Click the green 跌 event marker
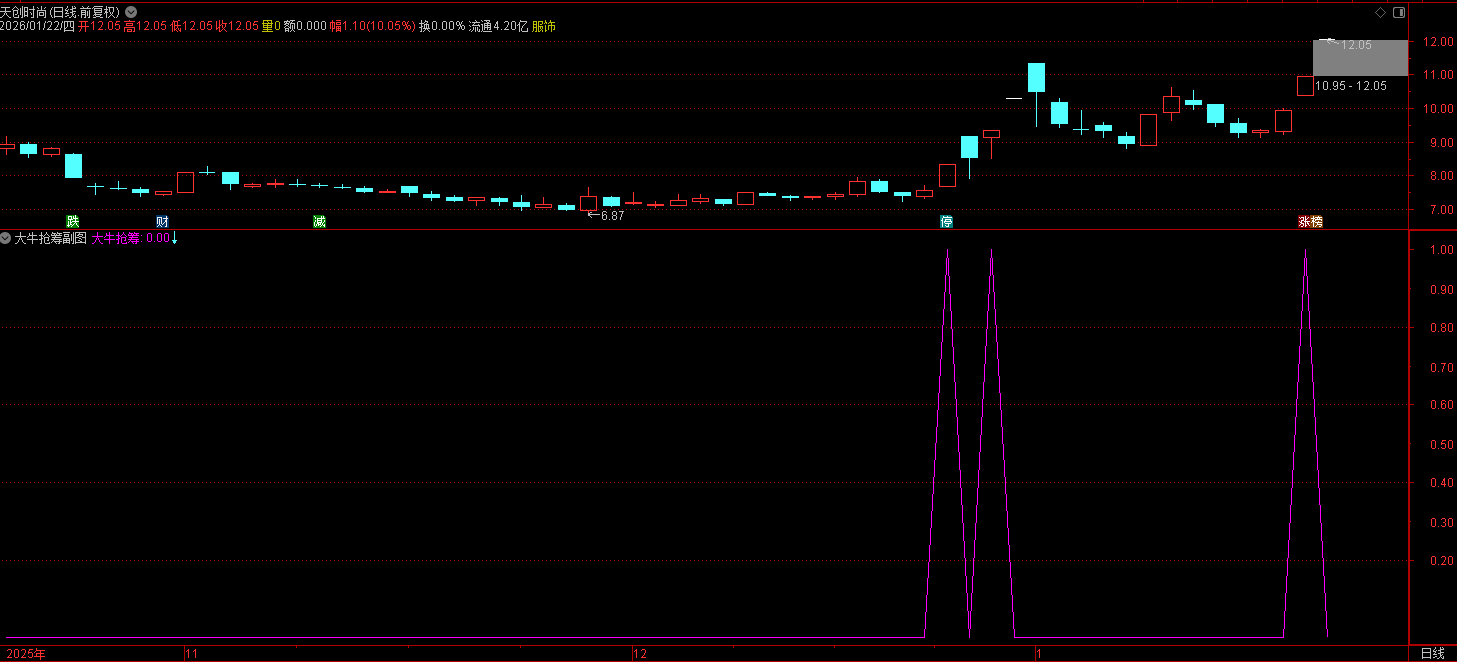Screen dimensions: 1457x662 coord(72,221)
